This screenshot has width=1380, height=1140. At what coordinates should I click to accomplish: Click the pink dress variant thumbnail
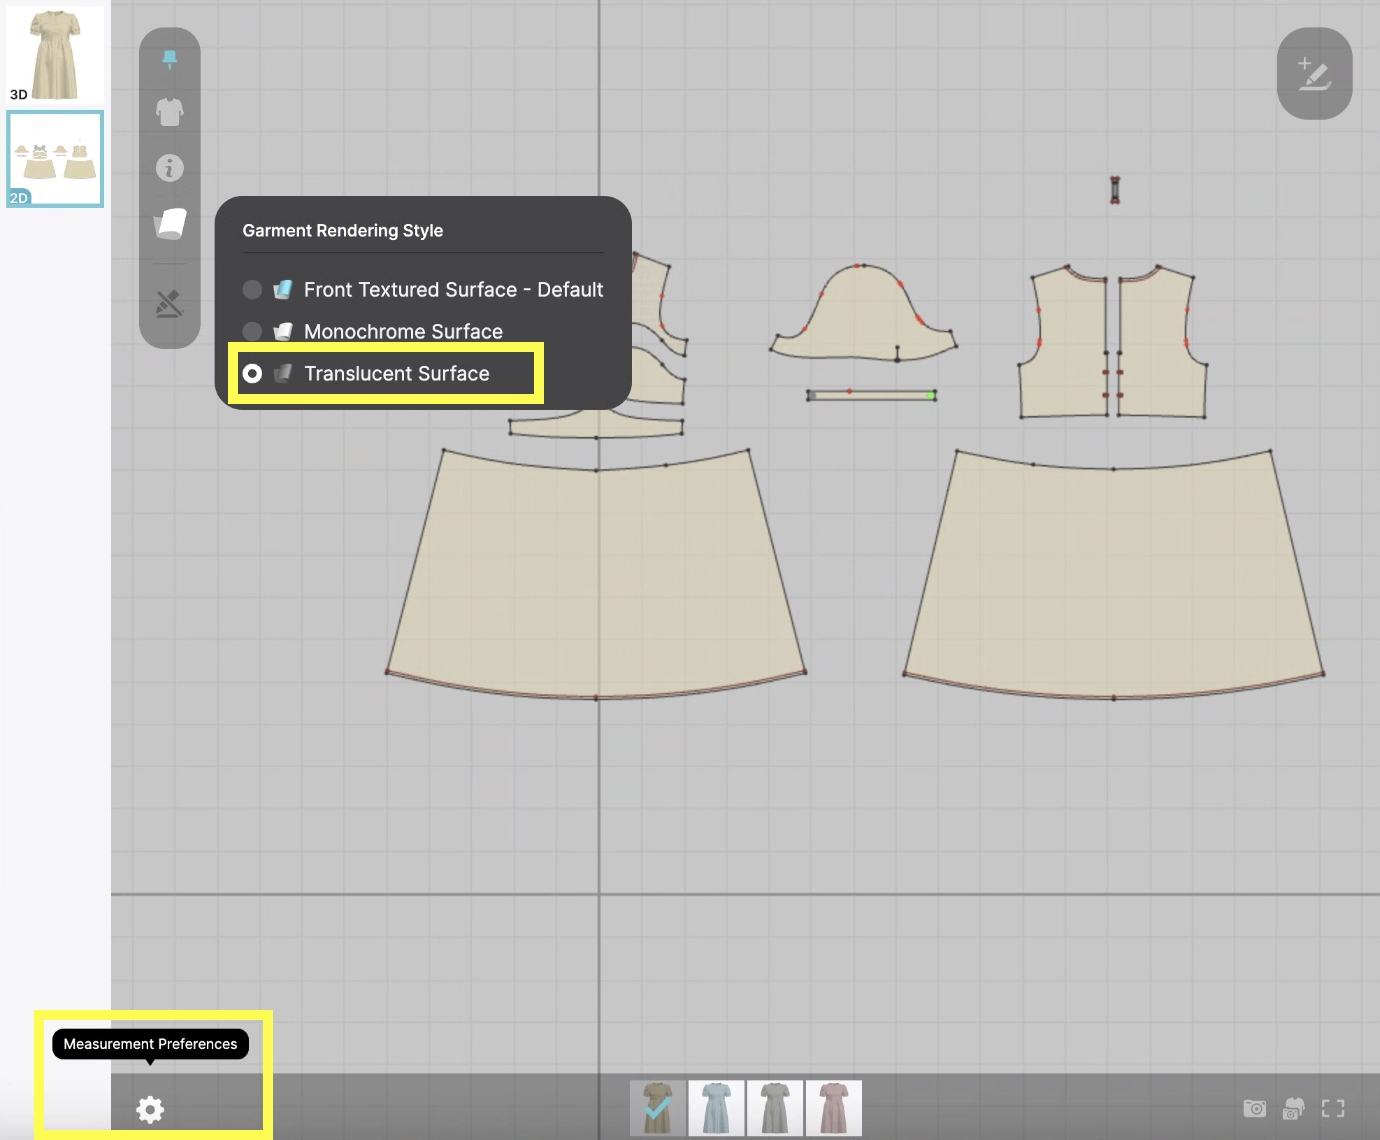[x=833, y=1108]
